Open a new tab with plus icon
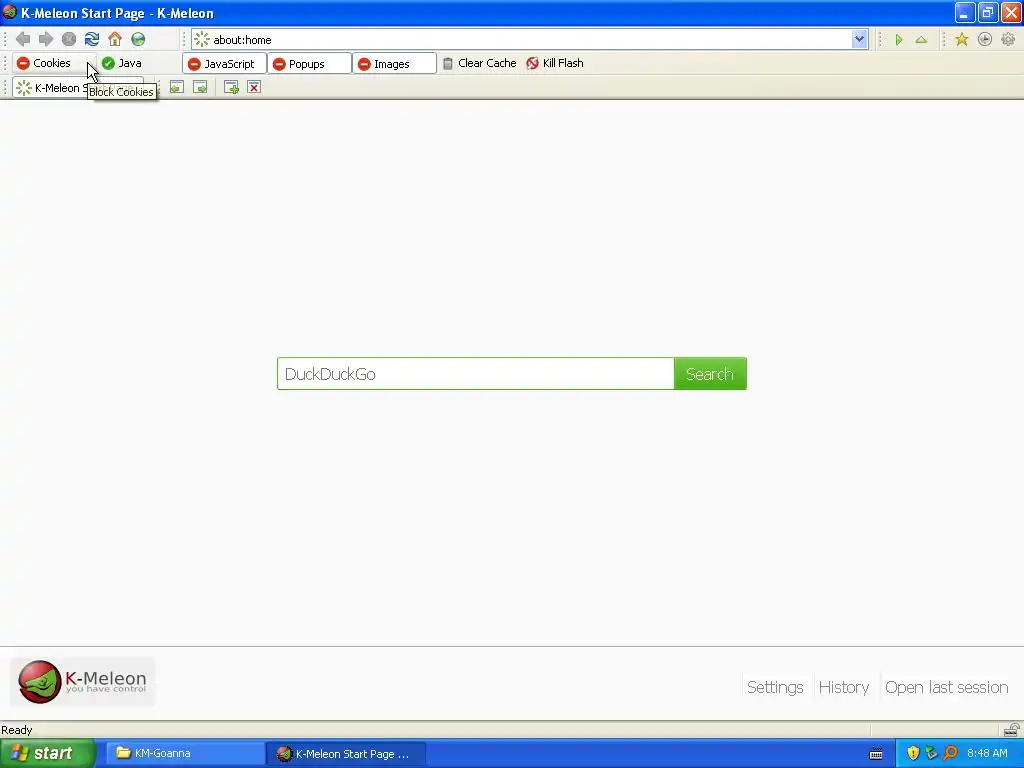 [231, 88]
